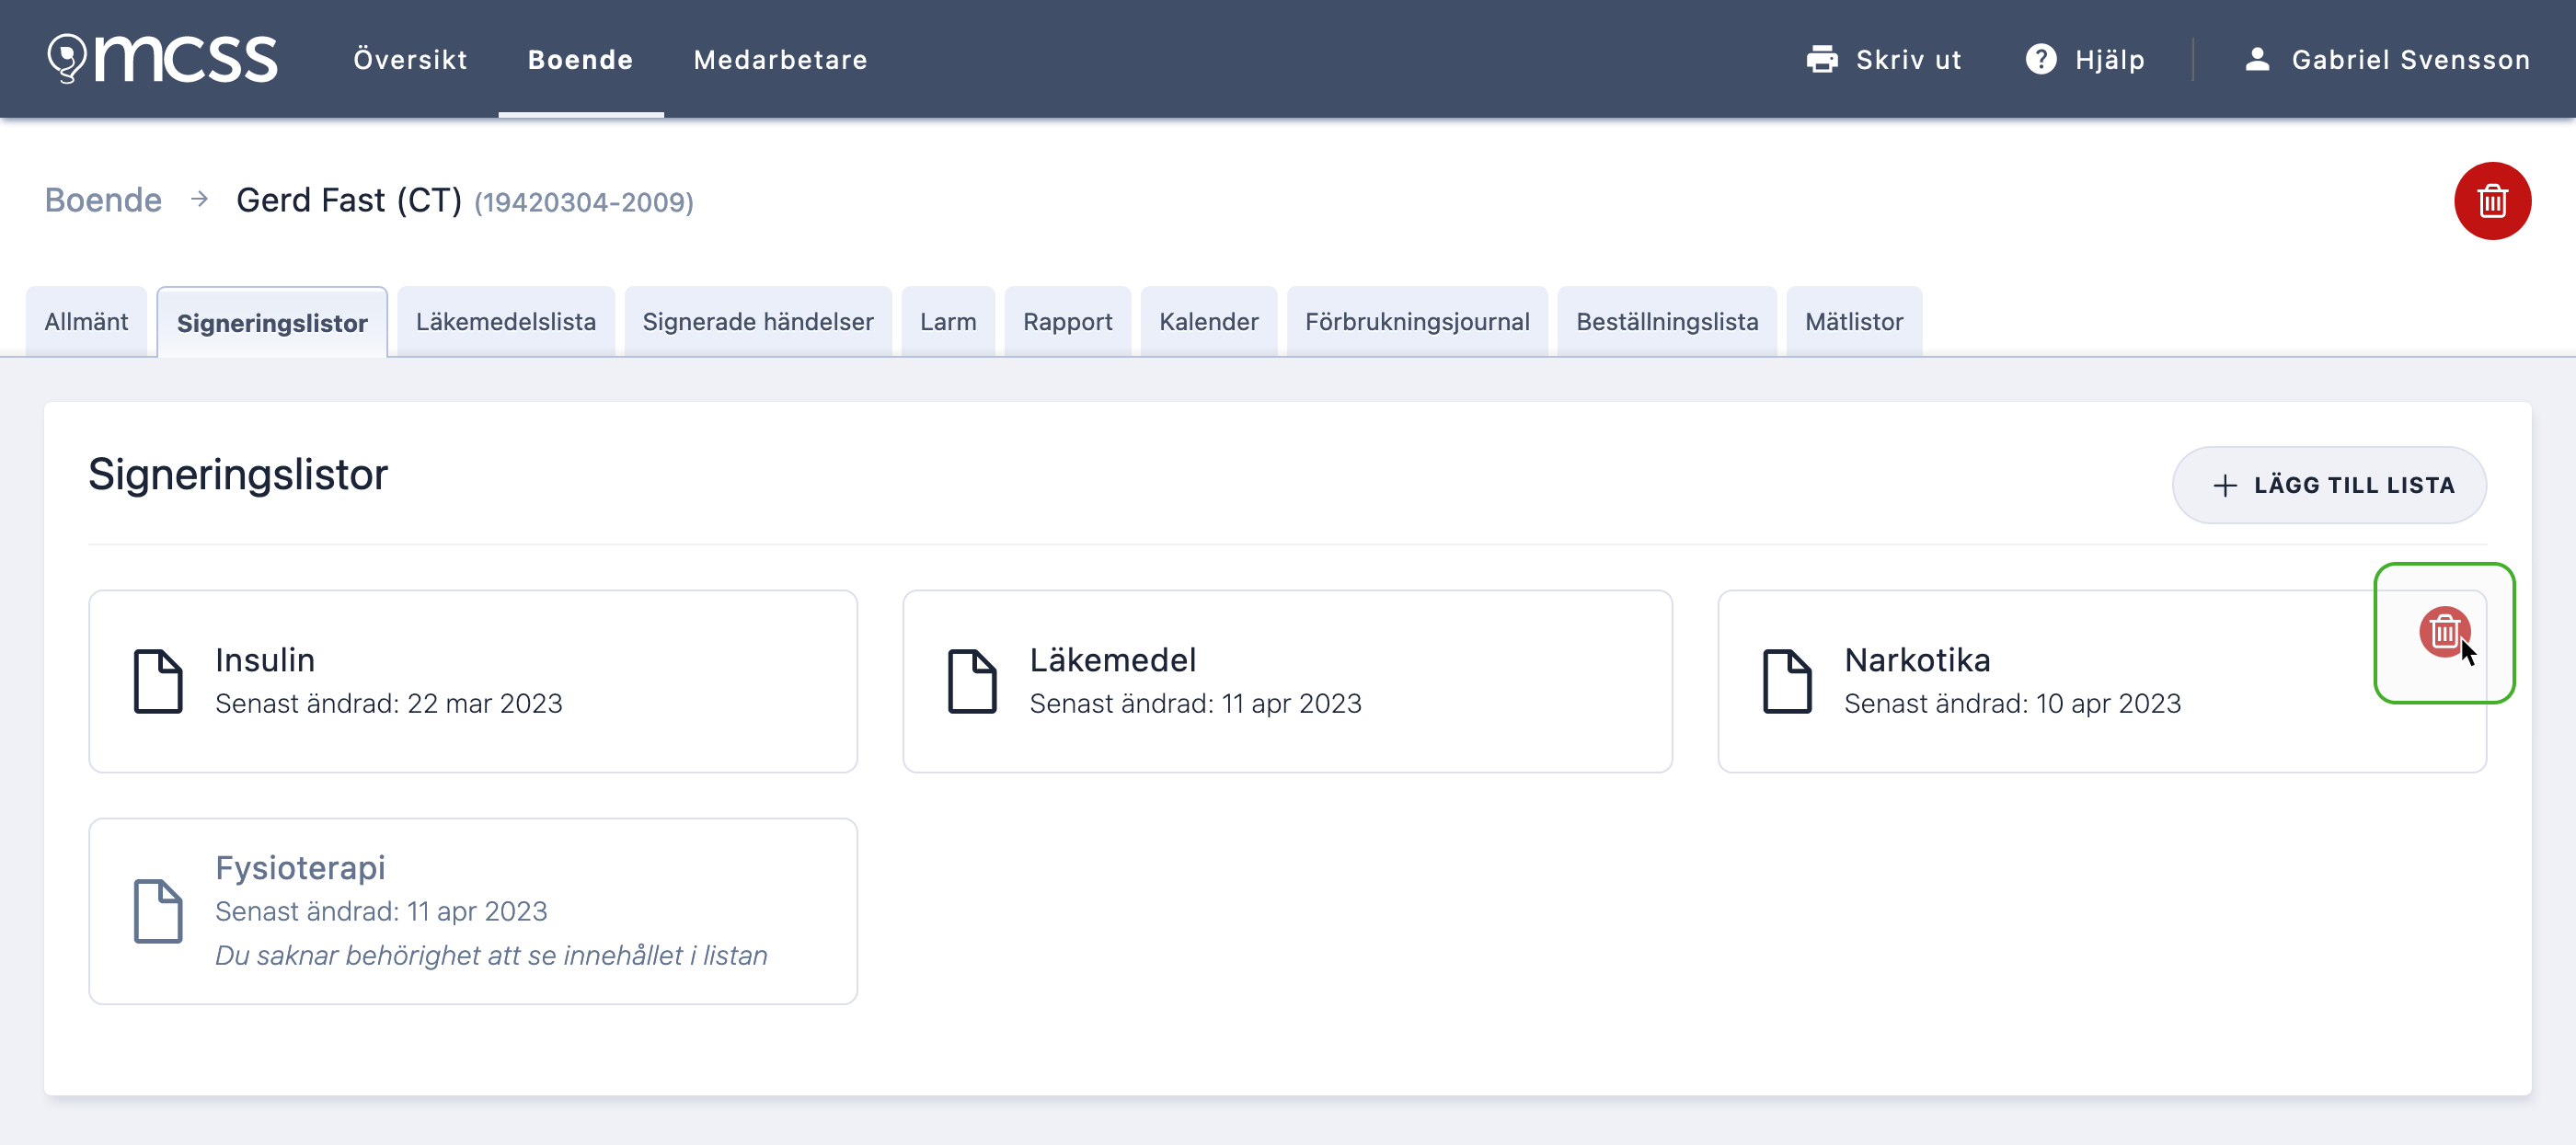Click the MCSS logo

(163, 58)
